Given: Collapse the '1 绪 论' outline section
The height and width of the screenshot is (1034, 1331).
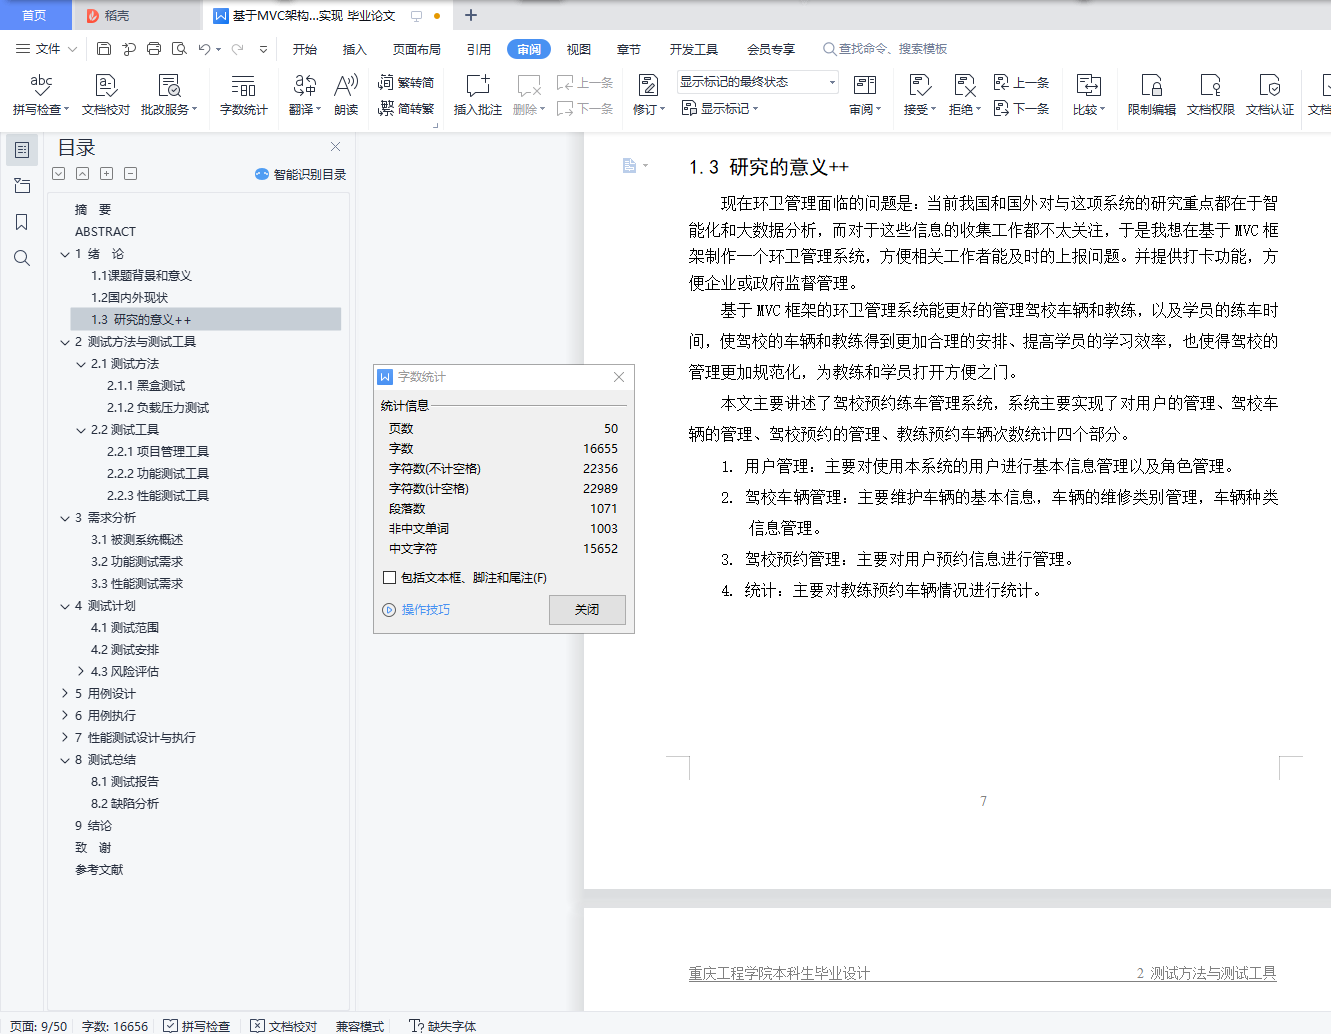Looking at the screenshot, I should tap(65, 254).
